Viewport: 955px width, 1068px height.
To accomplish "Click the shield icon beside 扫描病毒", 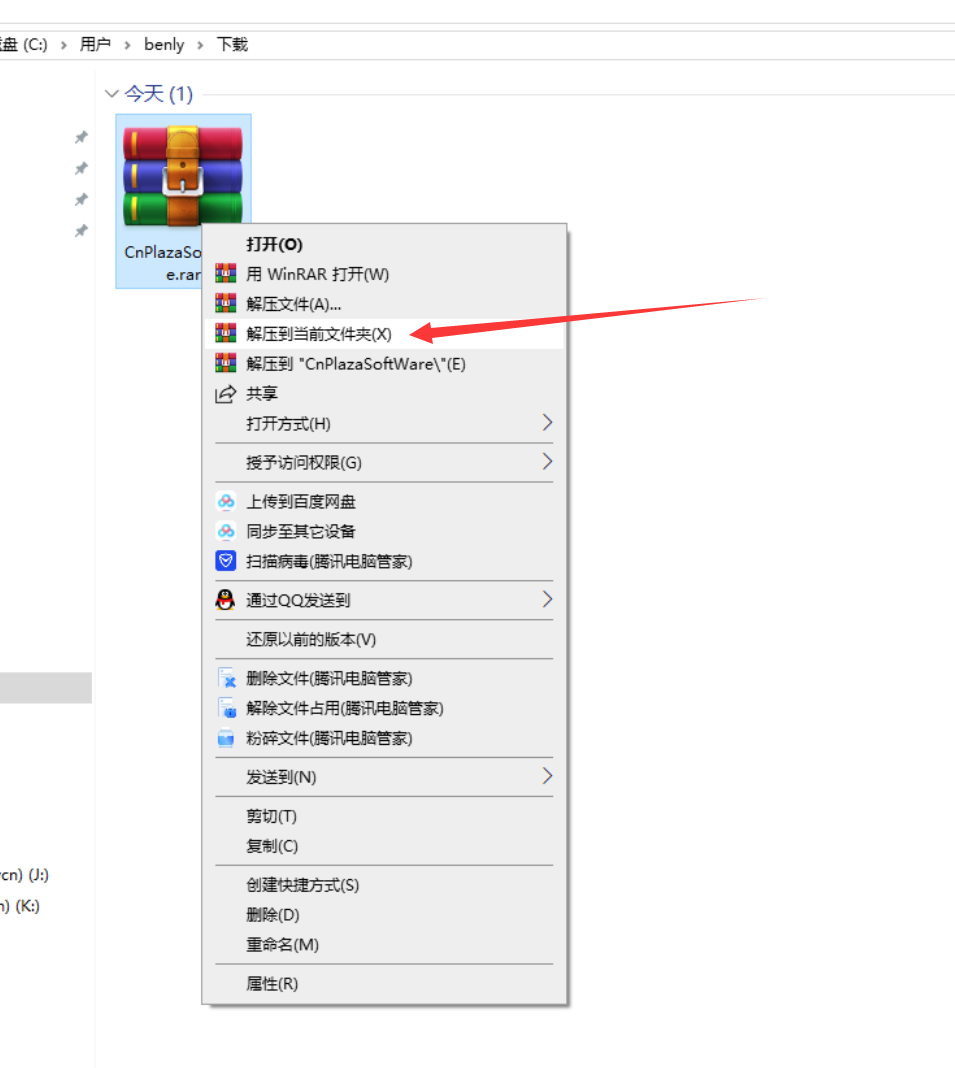I will coord(226,562).
